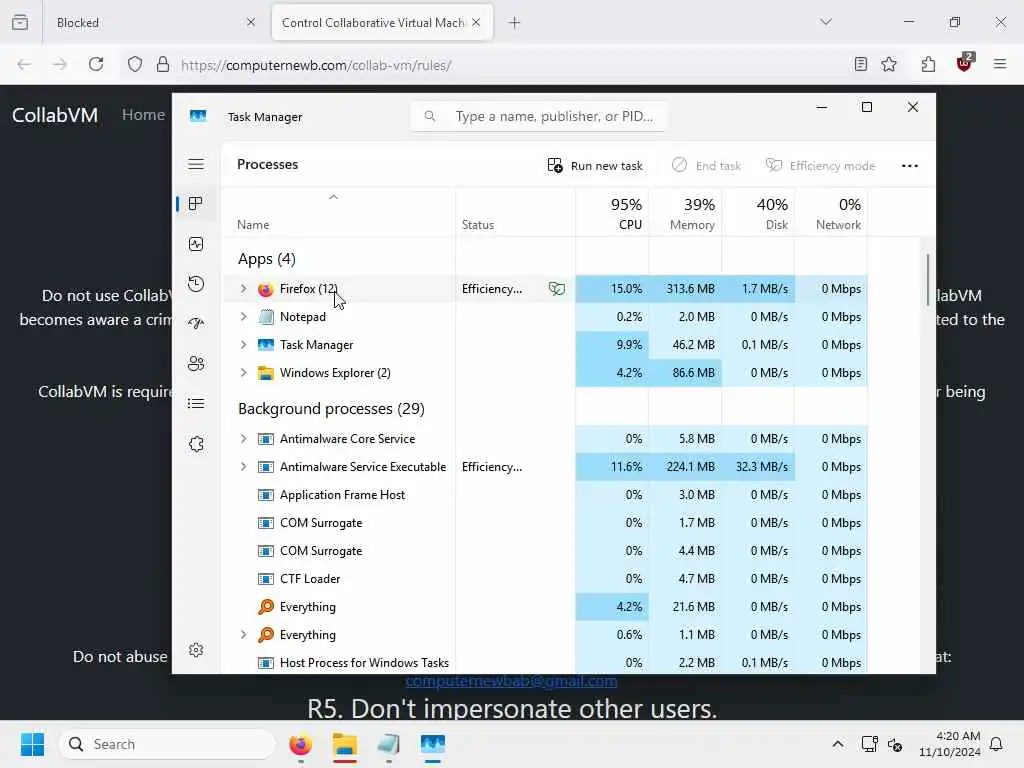Click the Notepad process icon
This screenshot has height=768, width=1024.
(x=265, y=317)
